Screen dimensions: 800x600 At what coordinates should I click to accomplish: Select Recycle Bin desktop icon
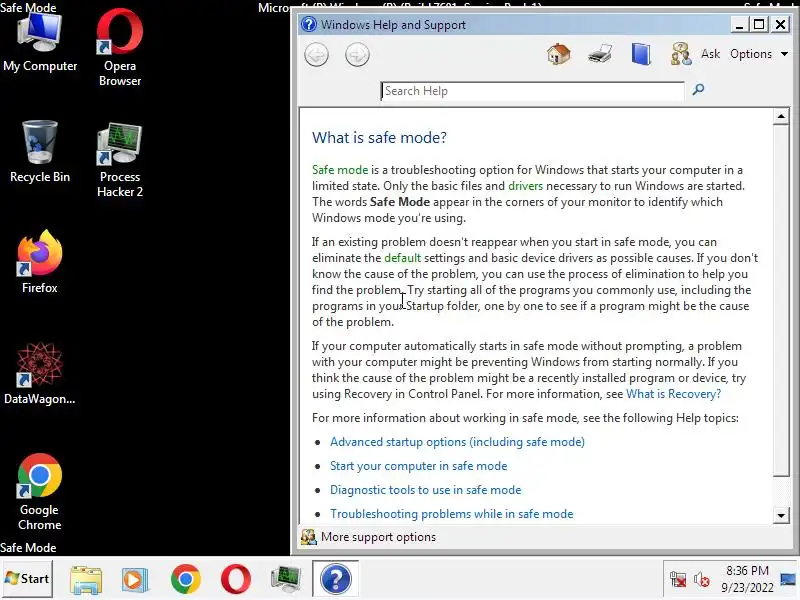(40, 152)
